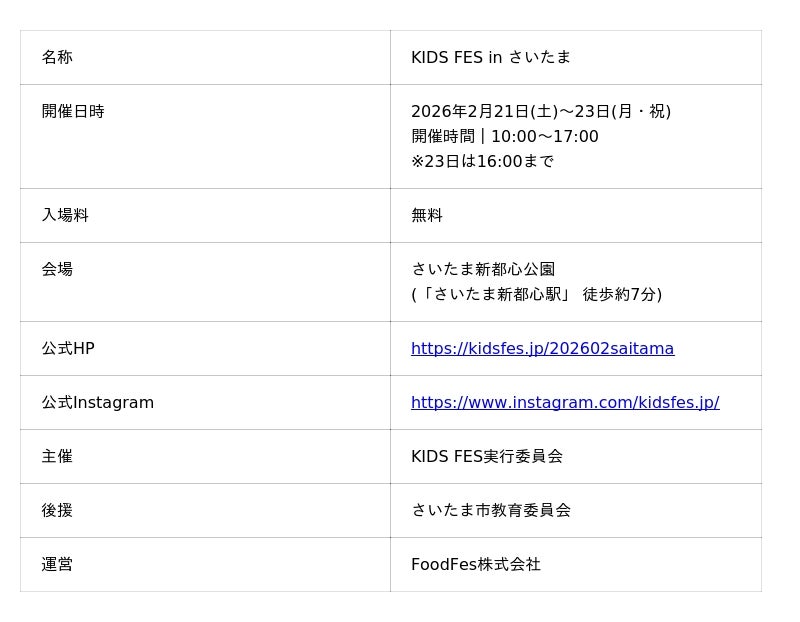Click the 公式HP label cell
The image size is (800, 622).
[68, 349]
